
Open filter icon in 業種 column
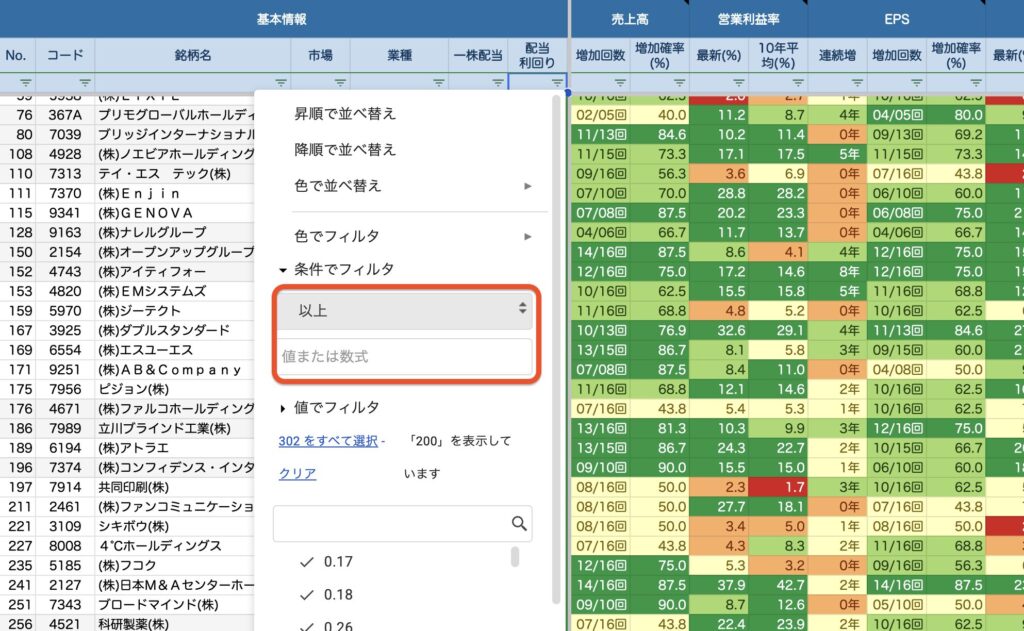click(438, 82)
